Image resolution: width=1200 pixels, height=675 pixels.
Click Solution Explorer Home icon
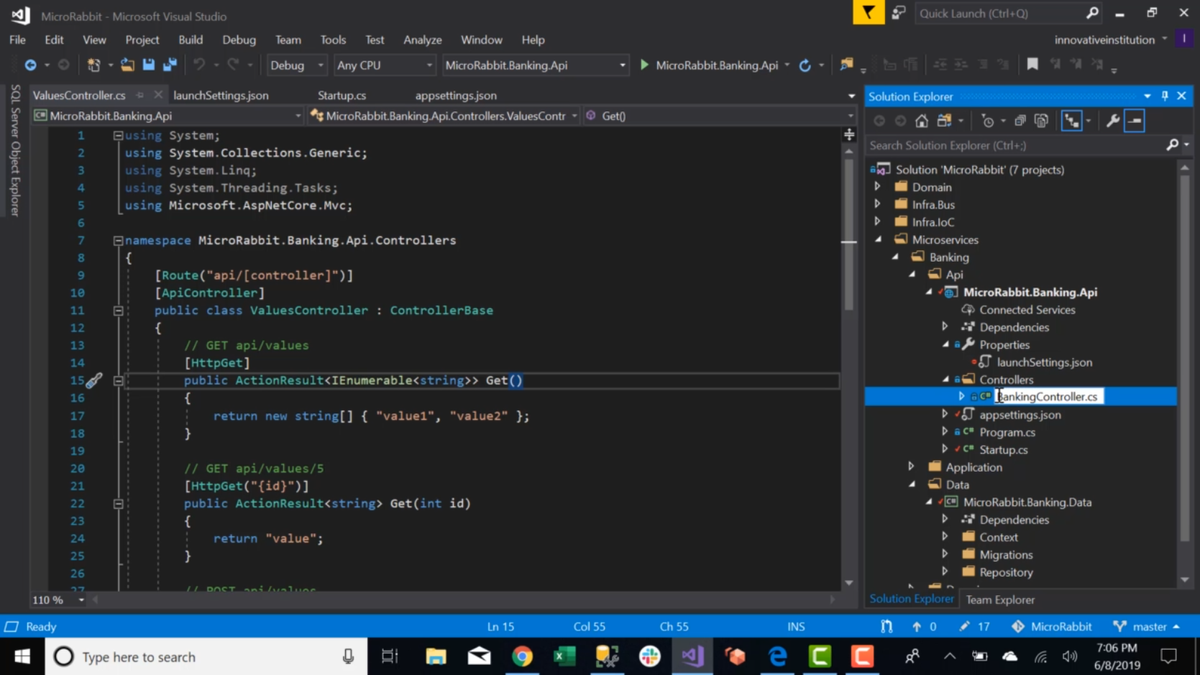pyautogui.click(x=921, y=121)
